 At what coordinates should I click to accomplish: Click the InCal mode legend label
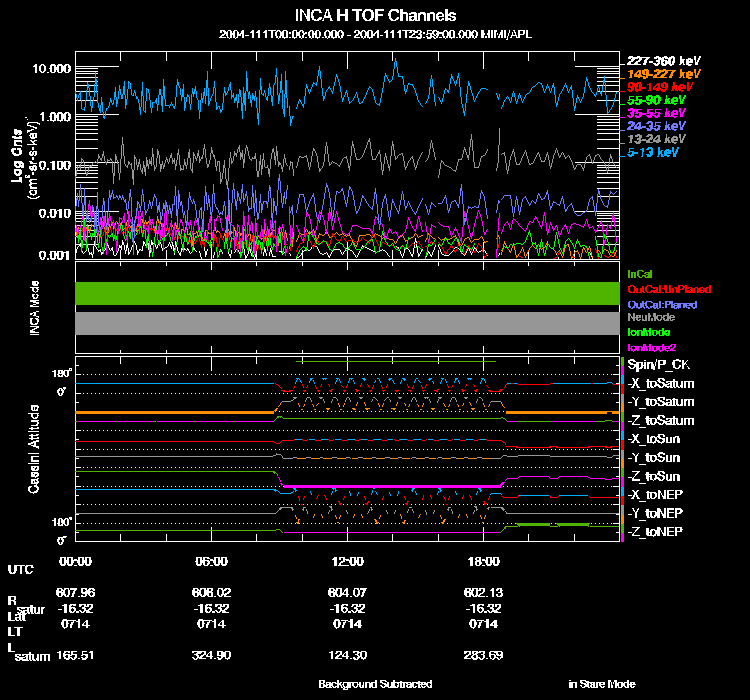(x=640, y=273)
